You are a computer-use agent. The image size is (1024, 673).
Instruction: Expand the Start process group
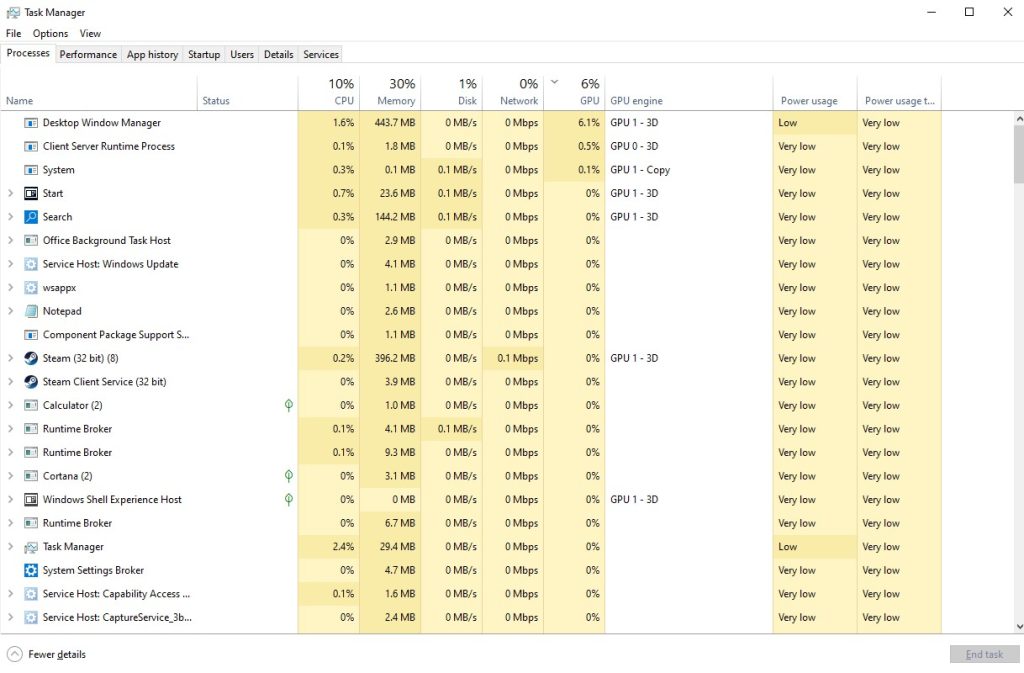[x=10, y=193]
